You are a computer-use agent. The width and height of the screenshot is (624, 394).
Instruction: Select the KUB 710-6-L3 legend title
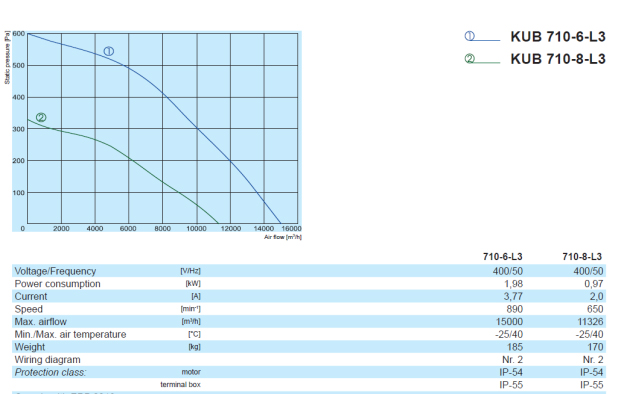558,37
